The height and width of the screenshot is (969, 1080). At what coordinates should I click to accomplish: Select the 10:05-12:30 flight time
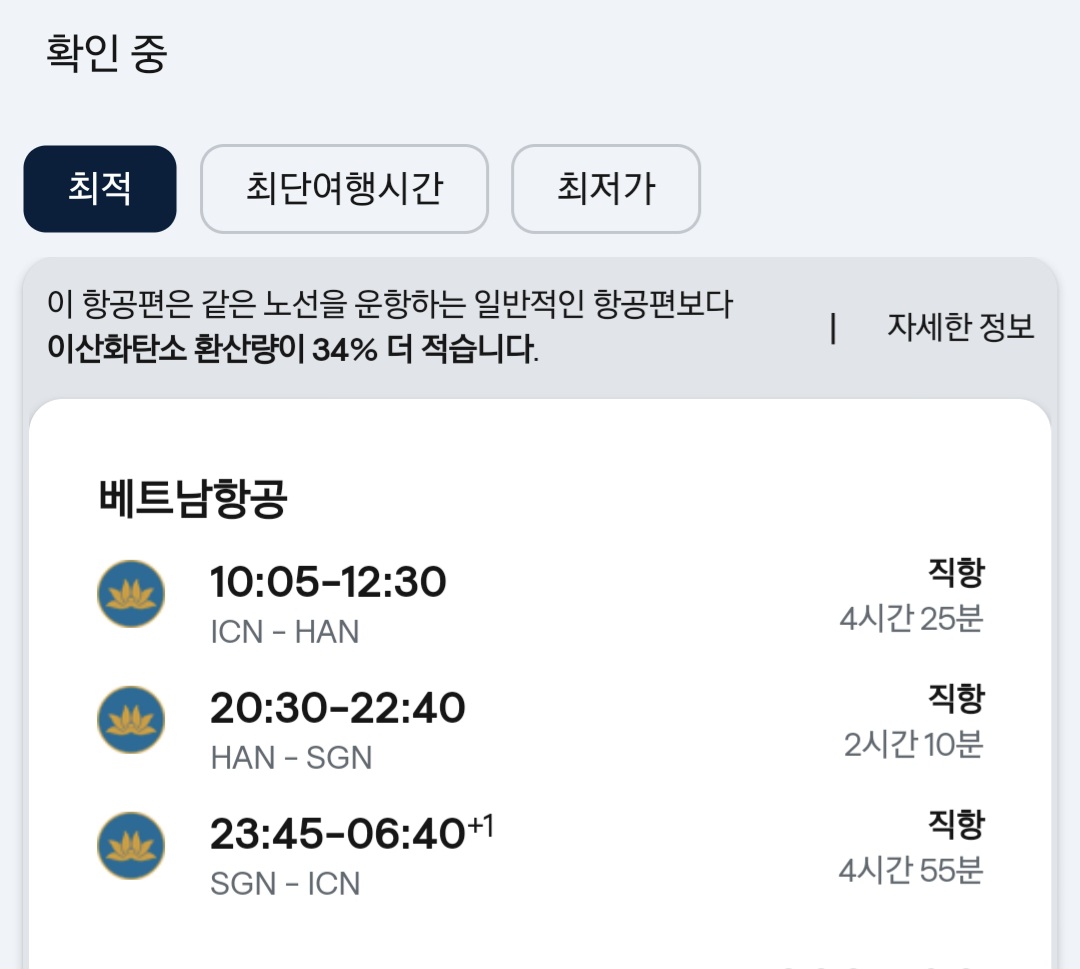click(x=328, y=582)
